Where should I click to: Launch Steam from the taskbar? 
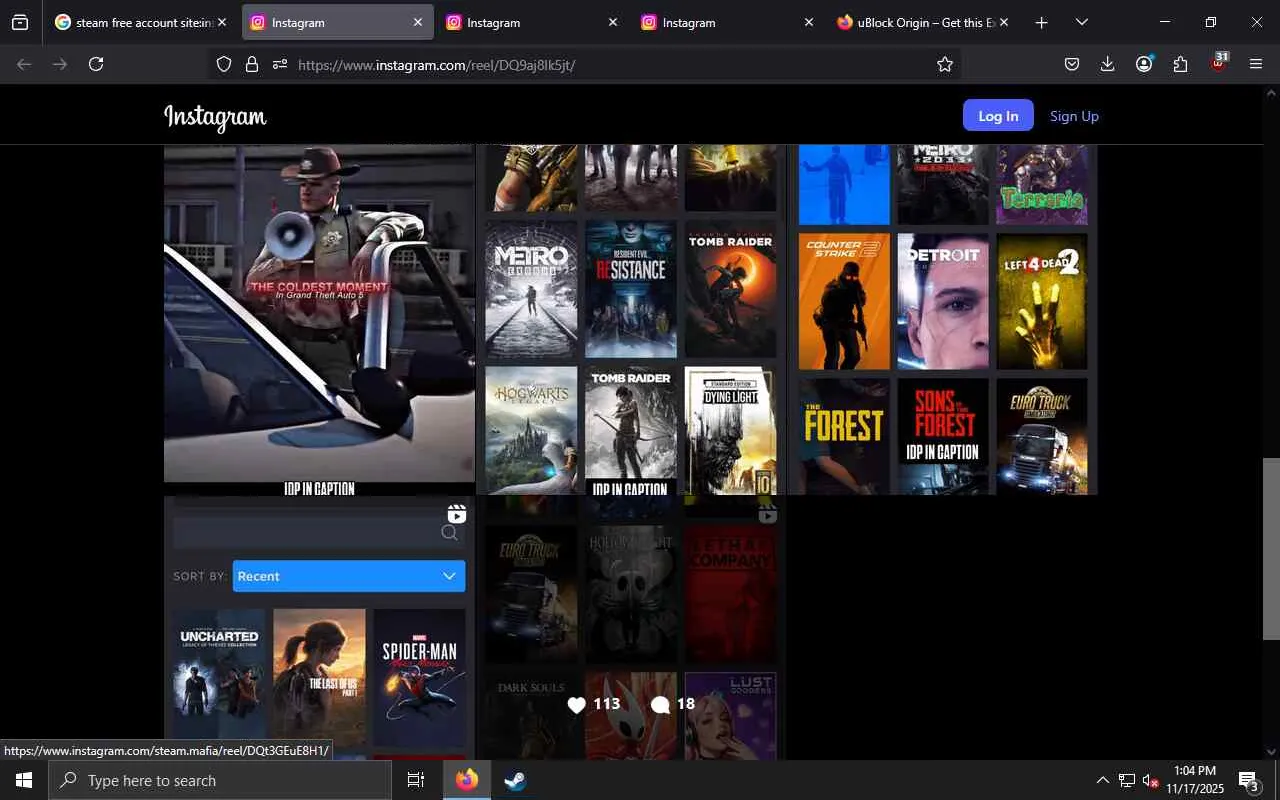[x=514, y=780]
